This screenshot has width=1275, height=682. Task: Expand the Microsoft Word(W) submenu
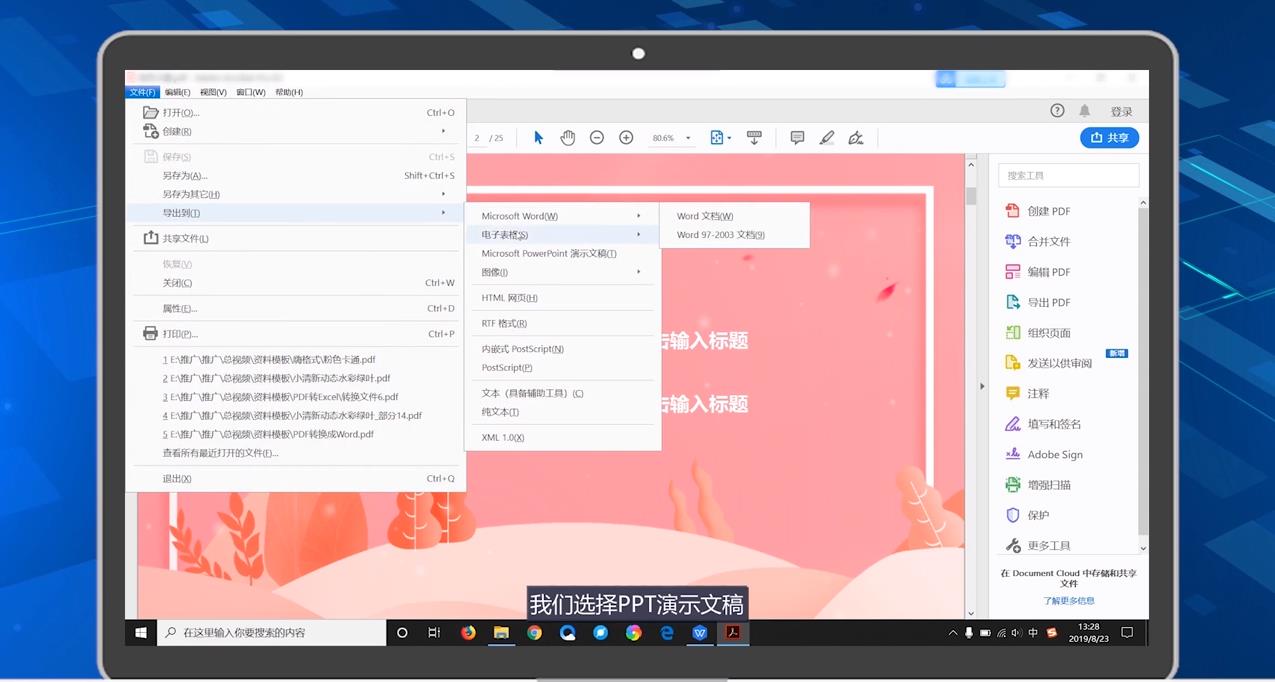click(563, 216)
